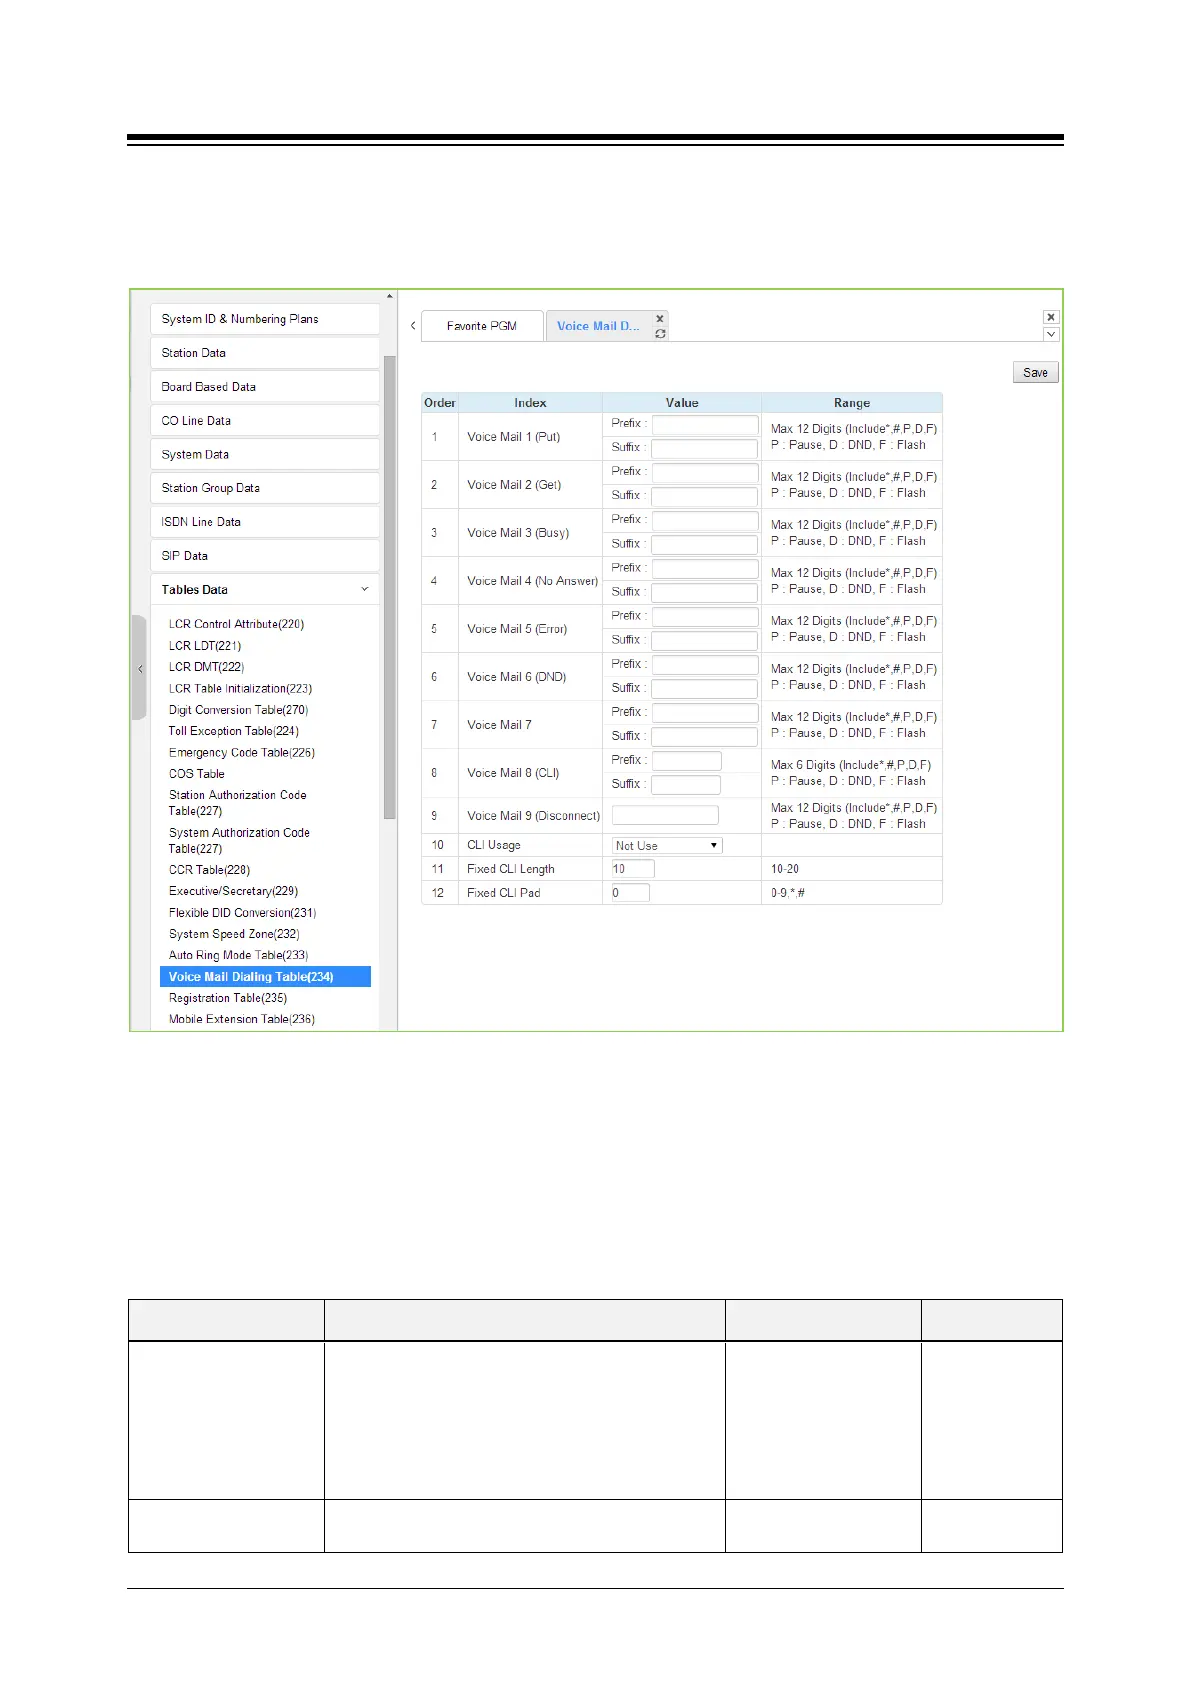Click Voice Mail 7 Prefix field

pos(705,712)
